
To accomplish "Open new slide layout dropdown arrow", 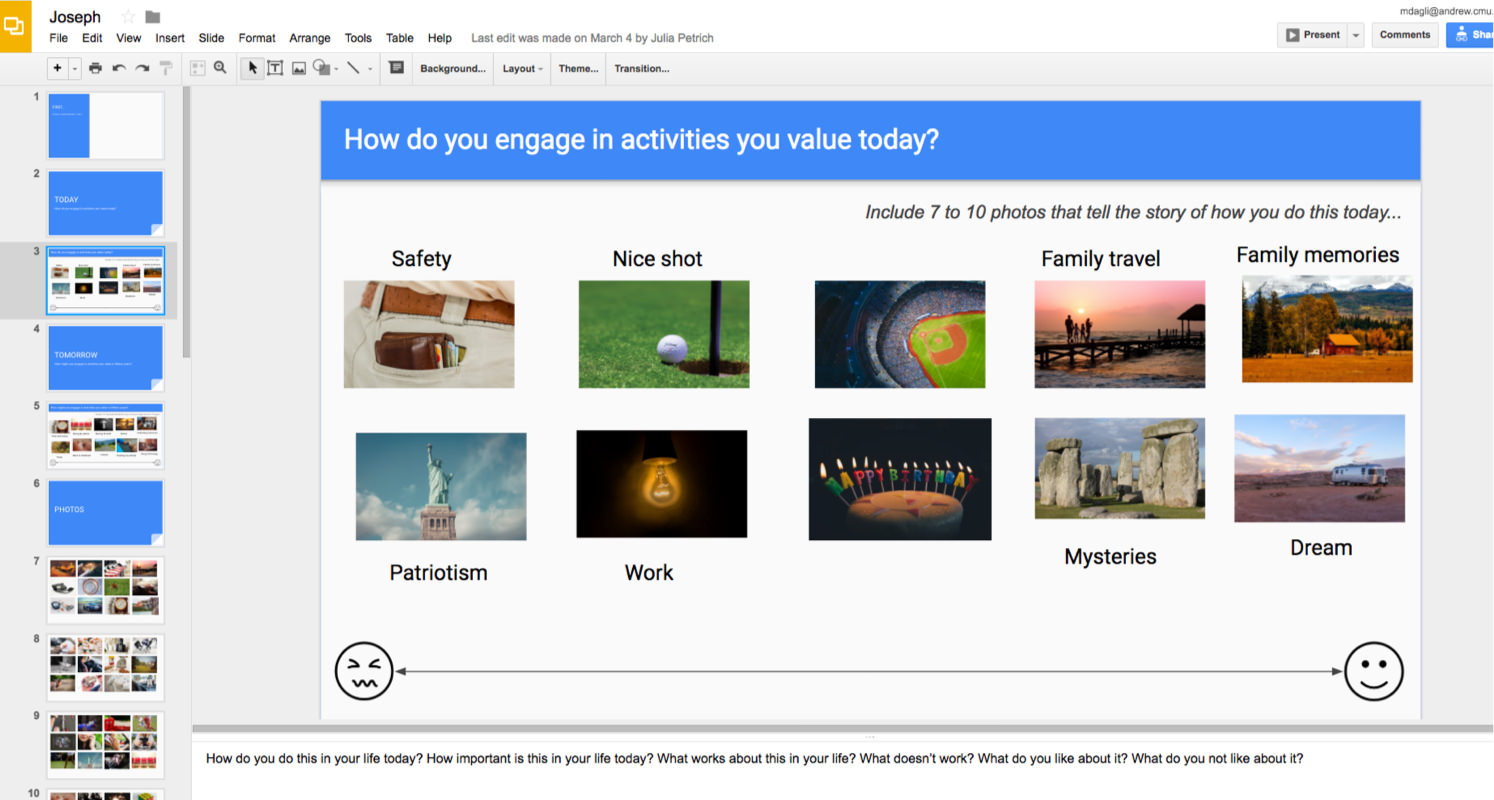I will point(75,69).
